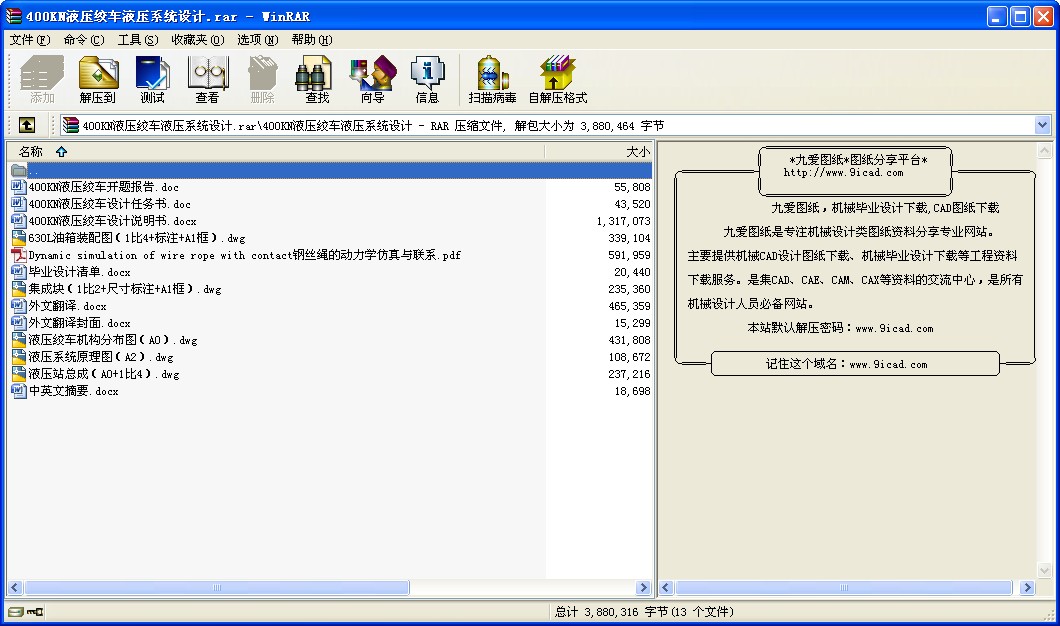Open the View (查看) file tool

click(x=207, y=80)
